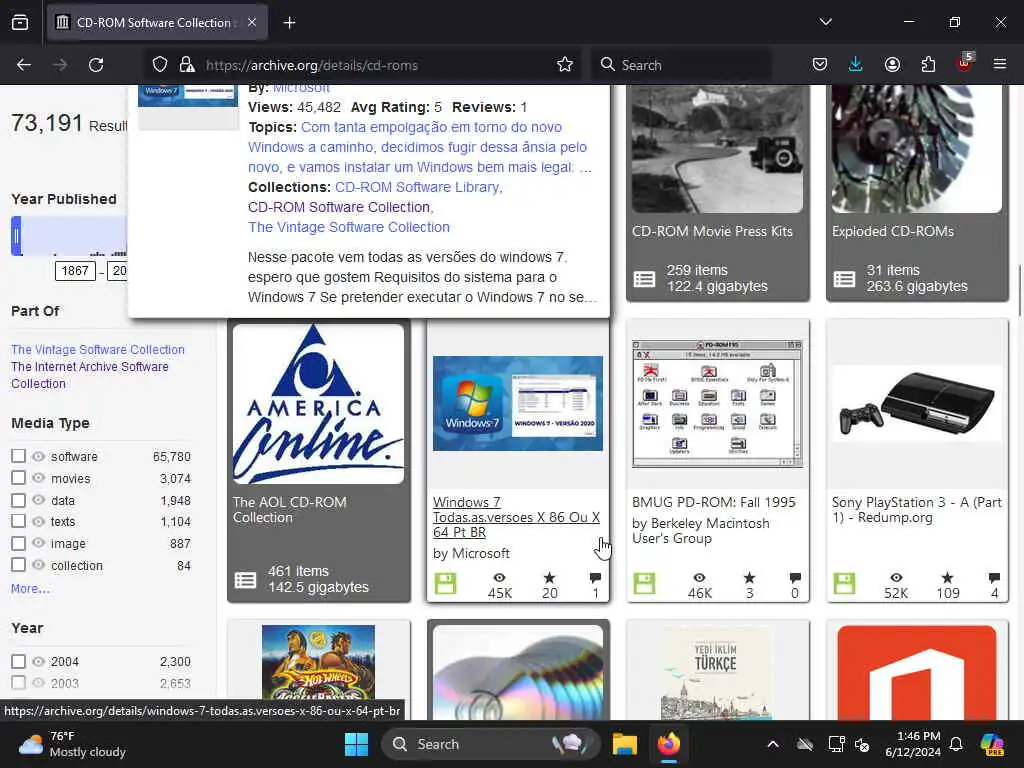Toggle the eye icon next to collection
1024x768 pixels.
click(x=39, y=565)
